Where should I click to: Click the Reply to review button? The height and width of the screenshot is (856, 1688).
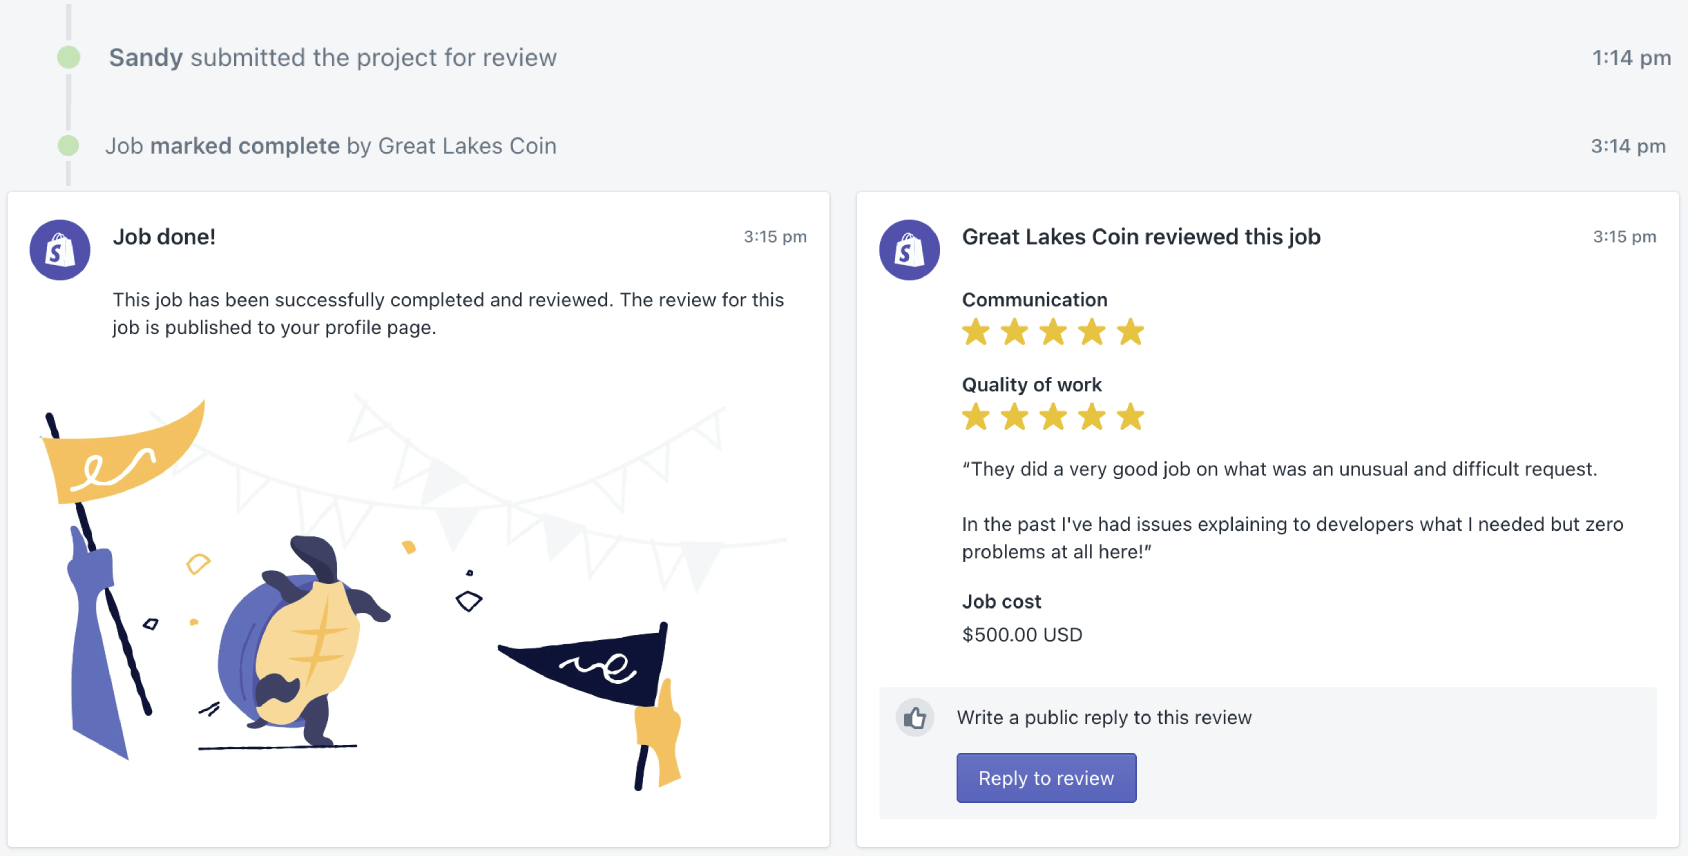pyautogui.click(x=1046, y=778)
